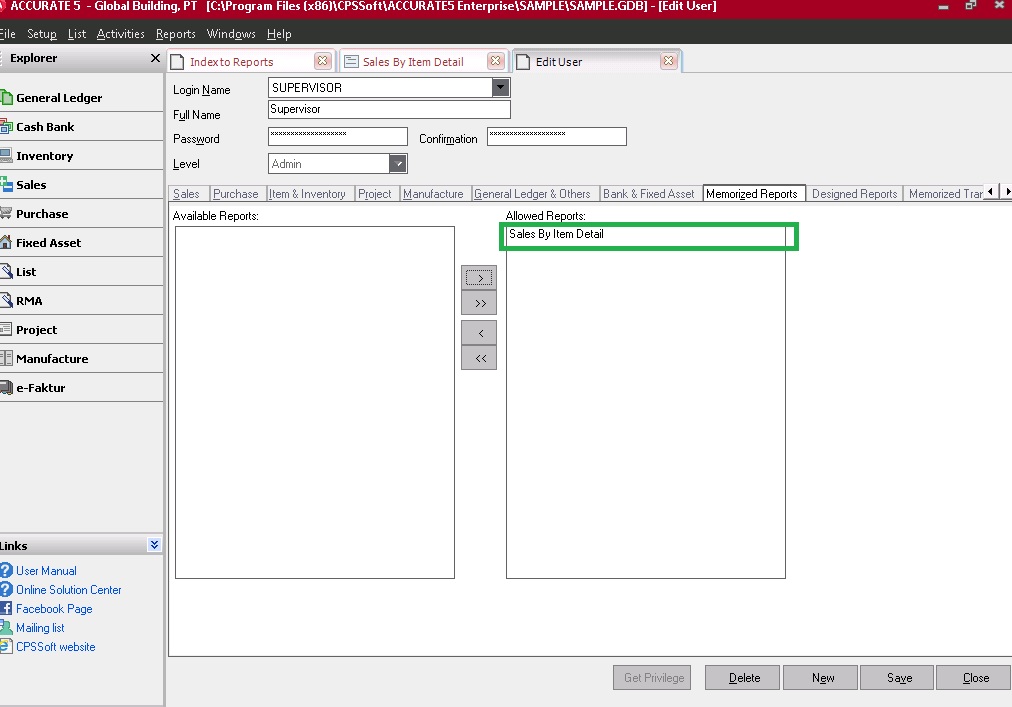The image size is (1012, 707).
Task: Open the Level dropdown list
Action: click(398, 164)
